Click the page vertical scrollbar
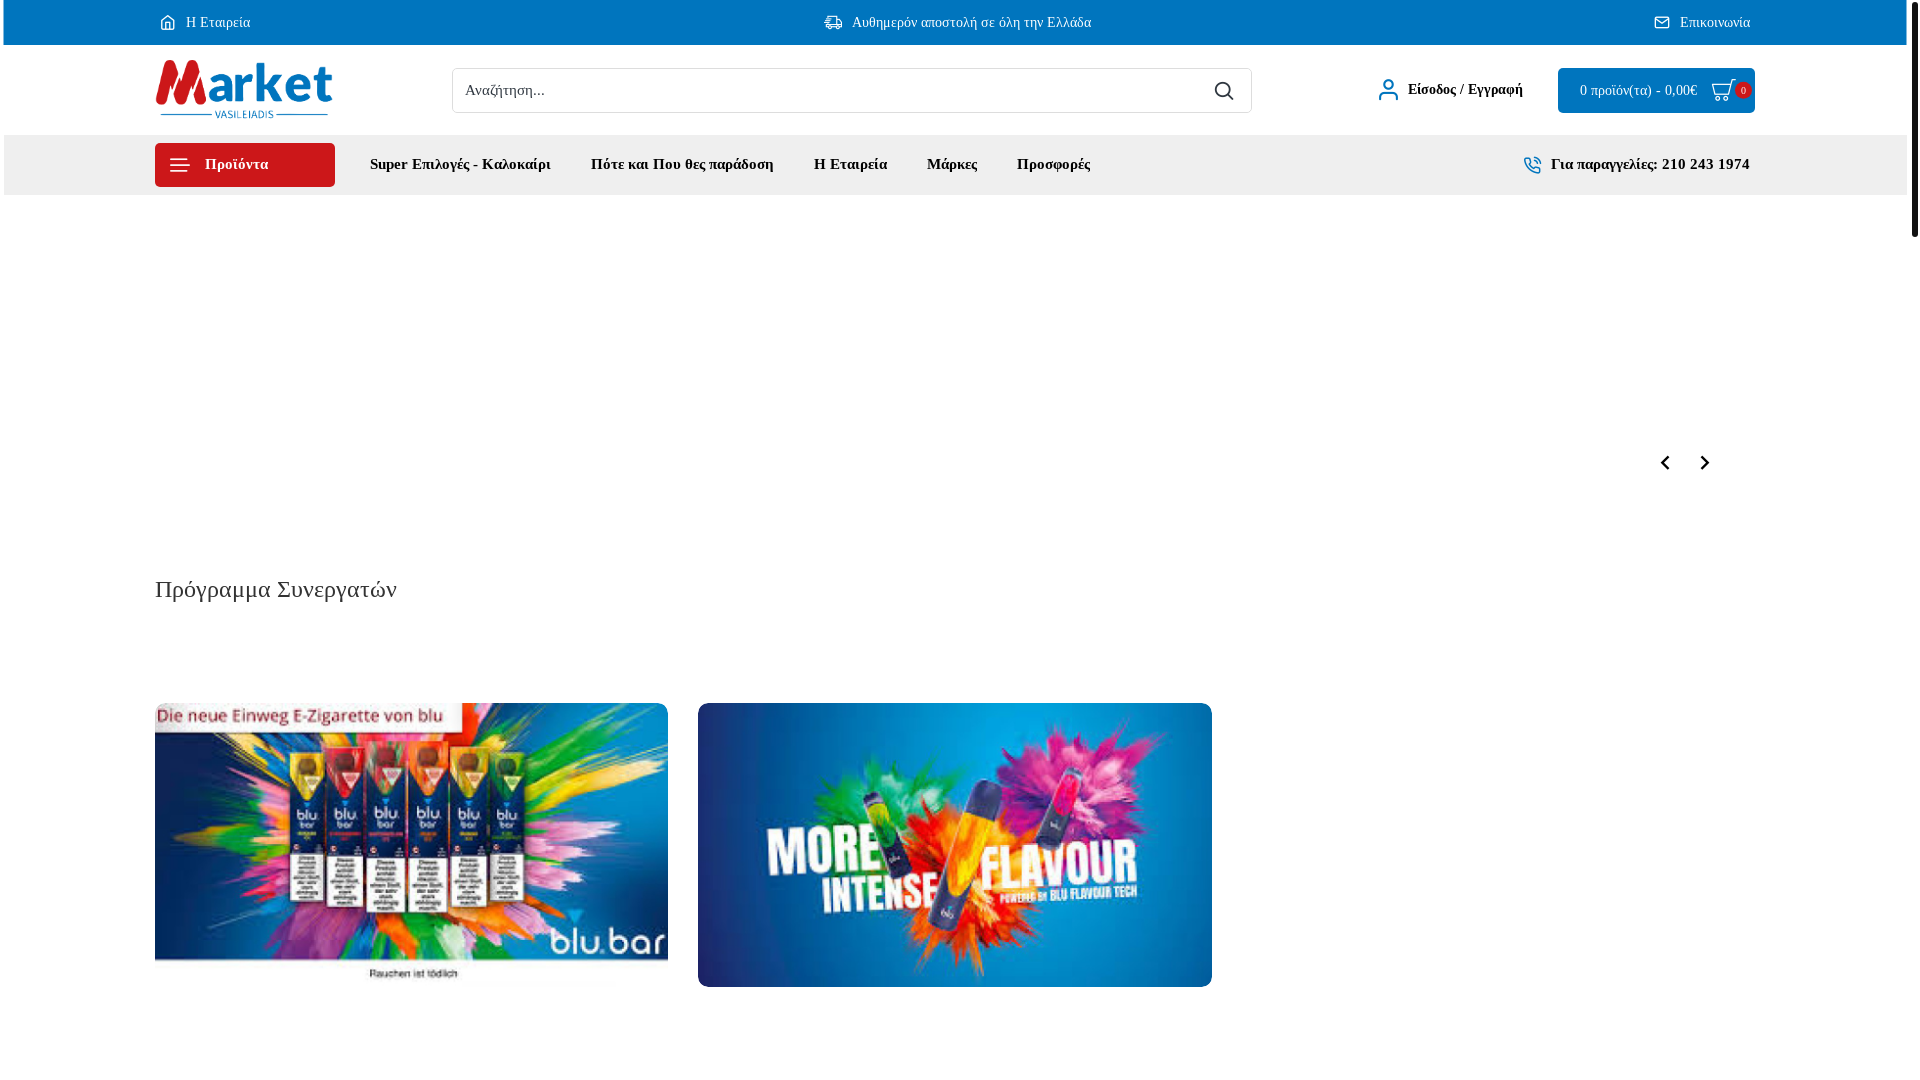1920x1080 pixels. pos(1914,118)
